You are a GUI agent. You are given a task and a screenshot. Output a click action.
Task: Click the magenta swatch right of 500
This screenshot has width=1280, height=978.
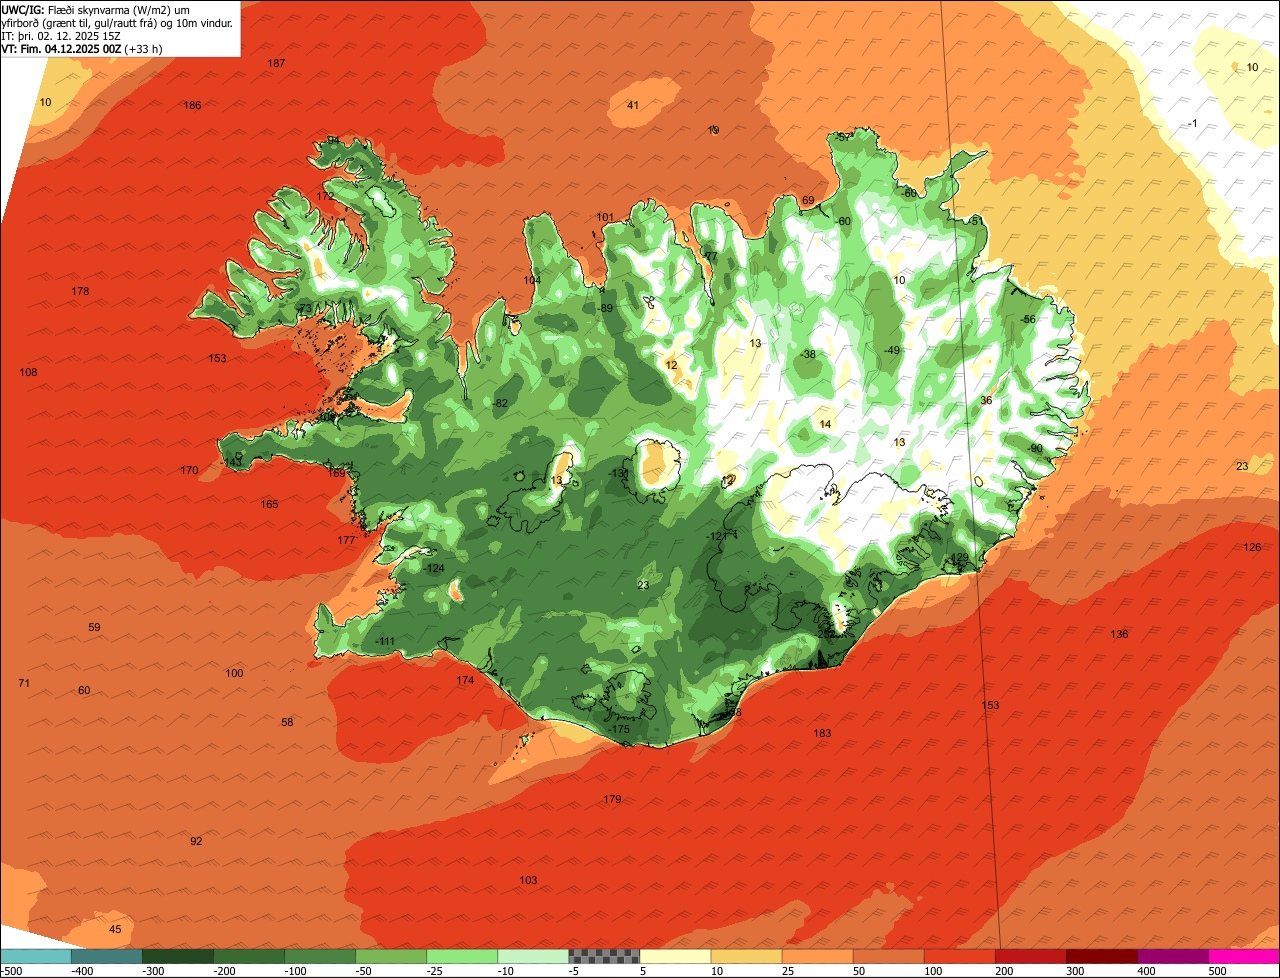[x=1244, y=956]
